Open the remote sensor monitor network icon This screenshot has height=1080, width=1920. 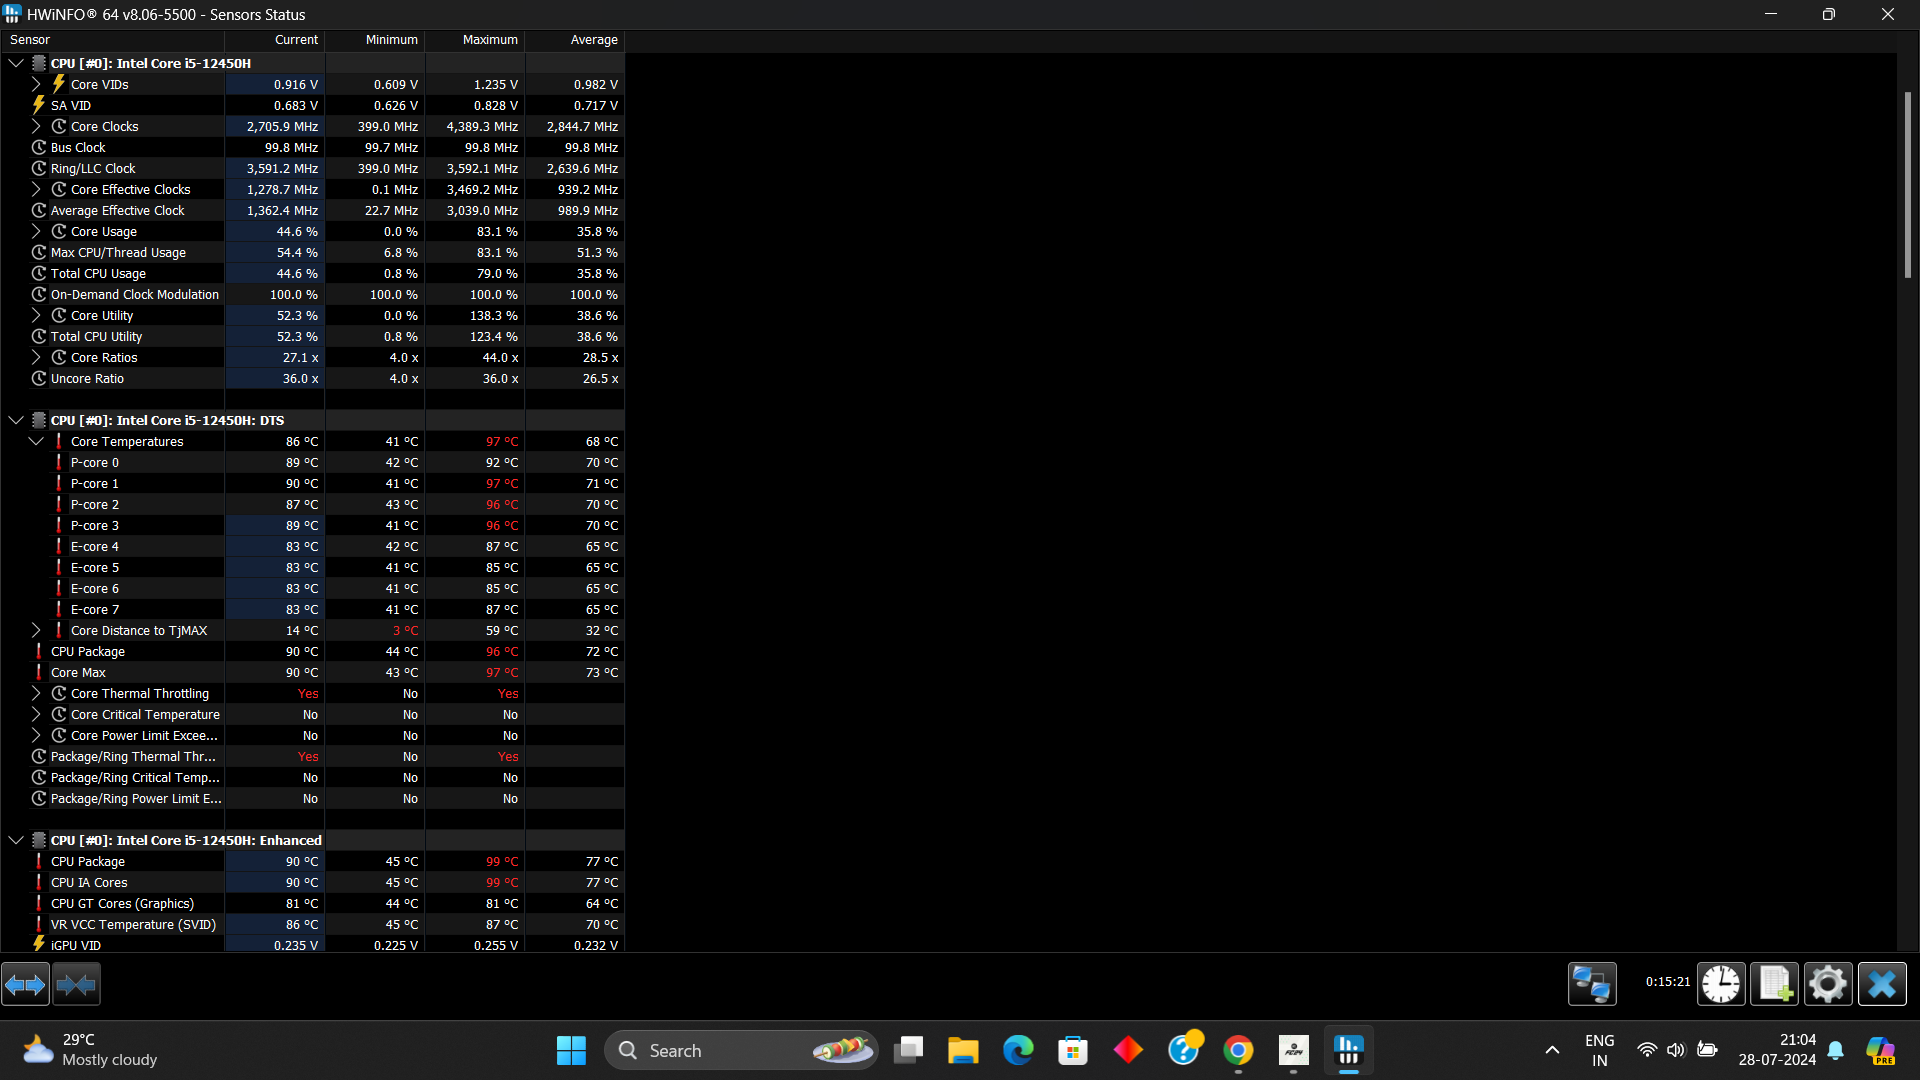click(1592, 985)
